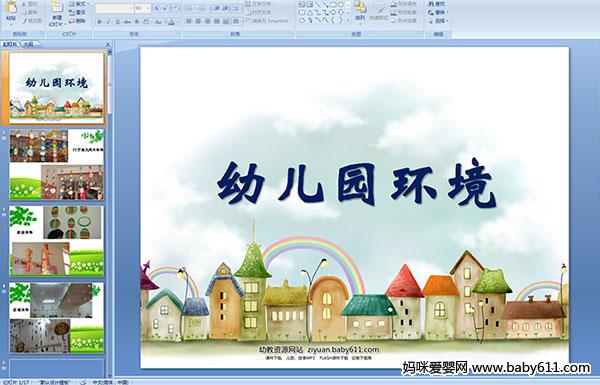
Task: Click the New Slide icon
Action: coord(57,12)
